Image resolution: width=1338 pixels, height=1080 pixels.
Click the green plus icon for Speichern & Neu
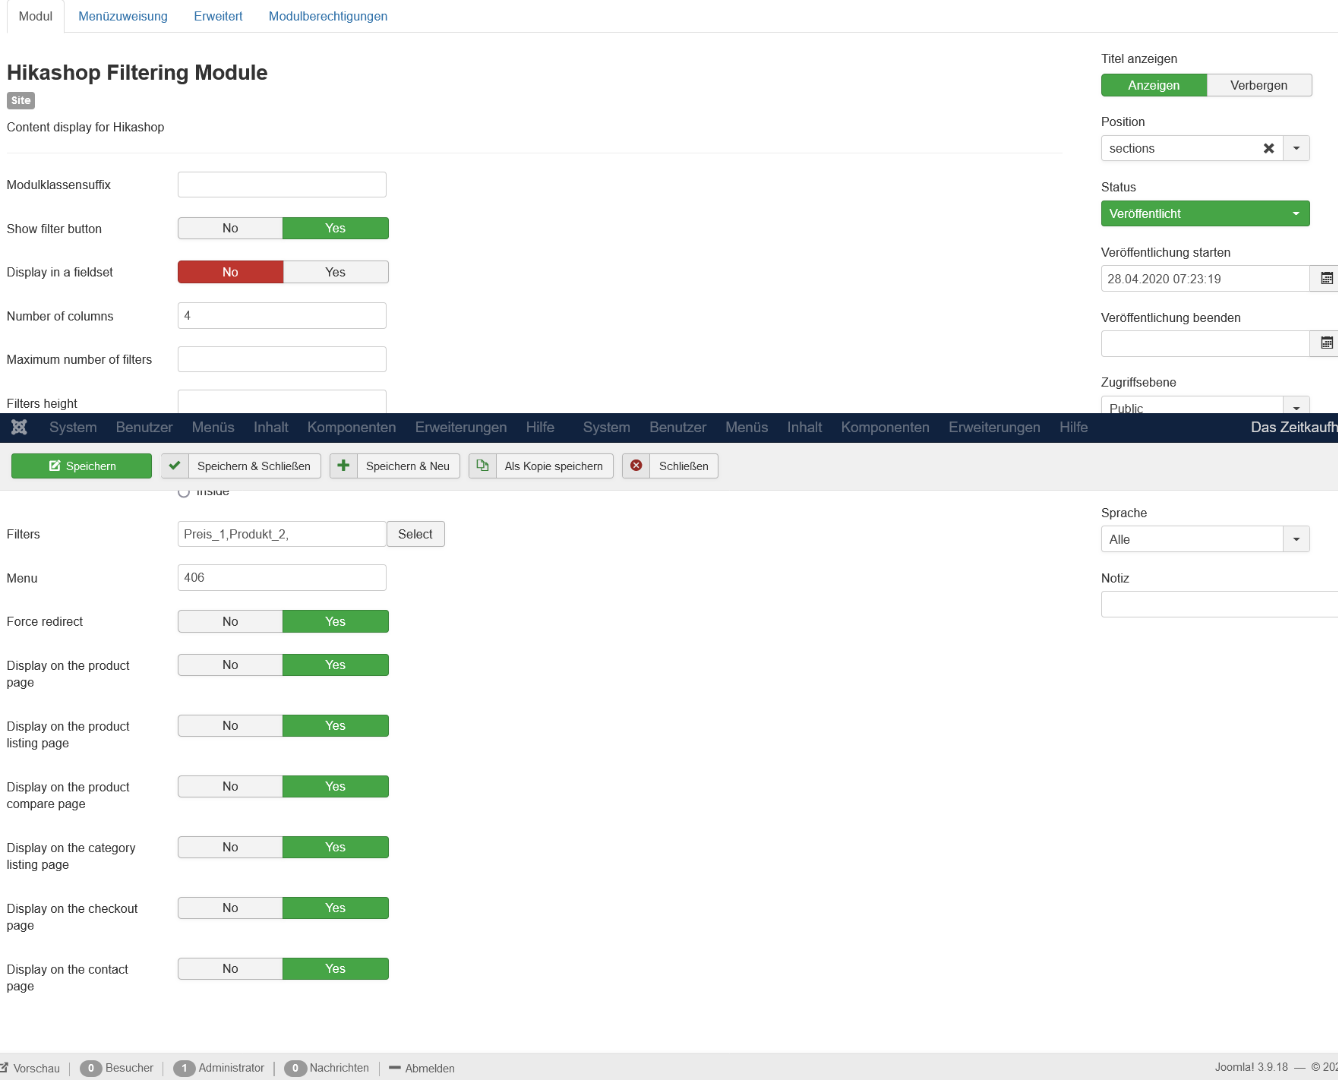(x=343, y=466)
